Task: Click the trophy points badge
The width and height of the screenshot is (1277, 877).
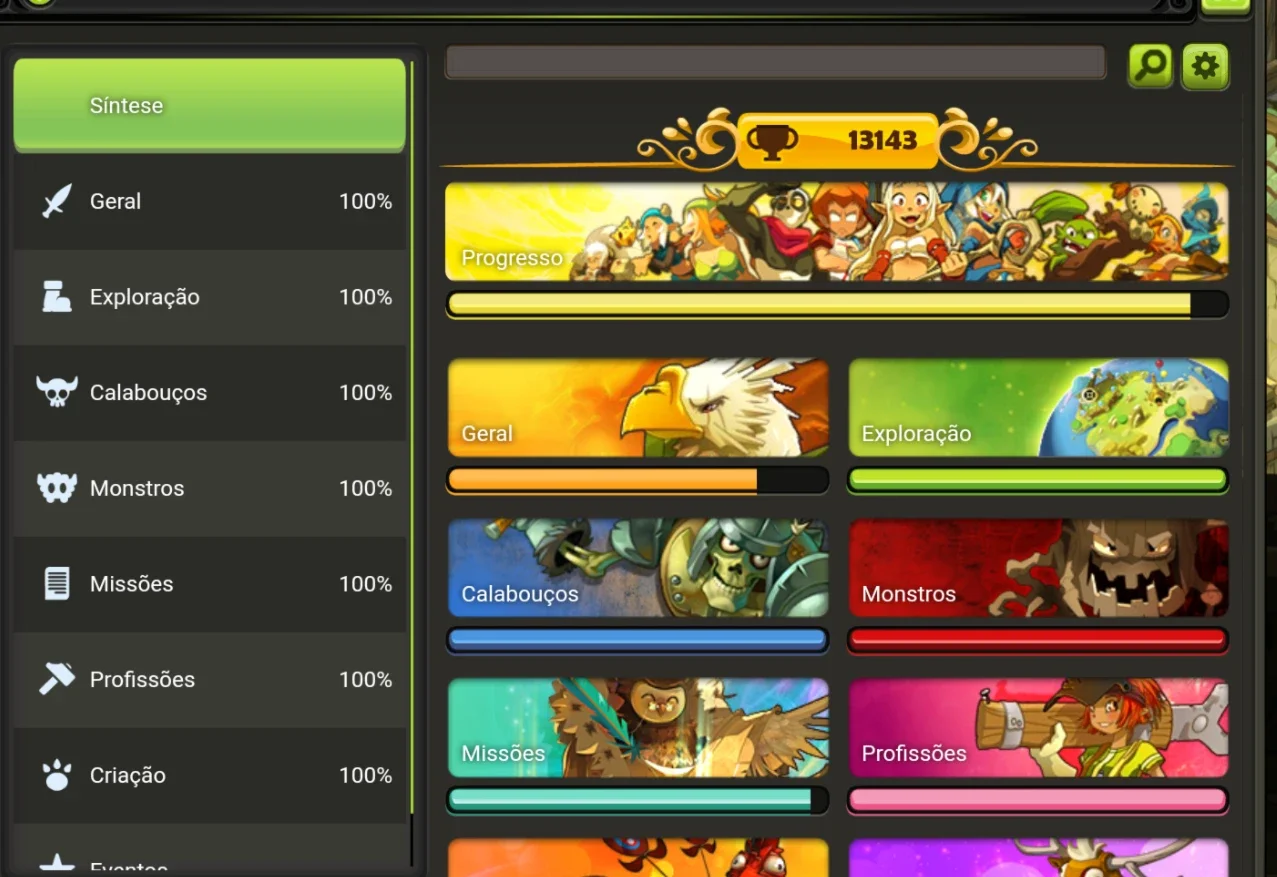Action: point(838,140)
